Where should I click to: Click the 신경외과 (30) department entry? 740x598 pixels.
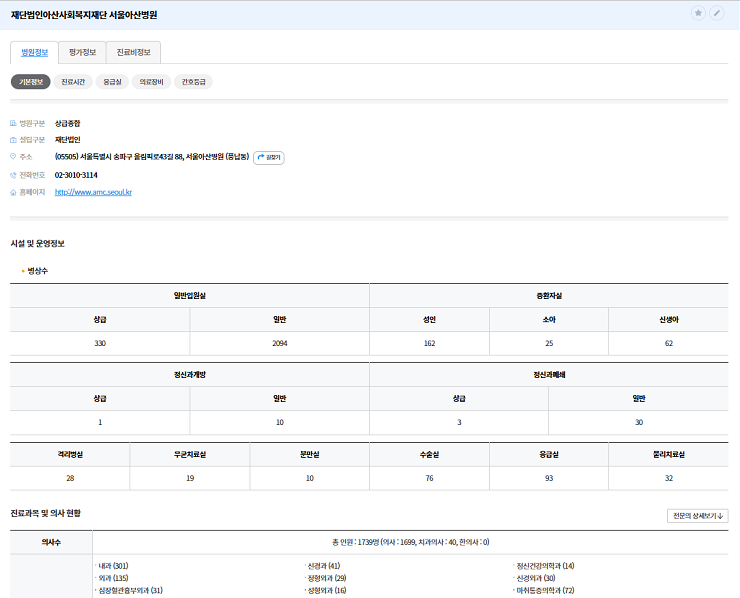point(536,578)
